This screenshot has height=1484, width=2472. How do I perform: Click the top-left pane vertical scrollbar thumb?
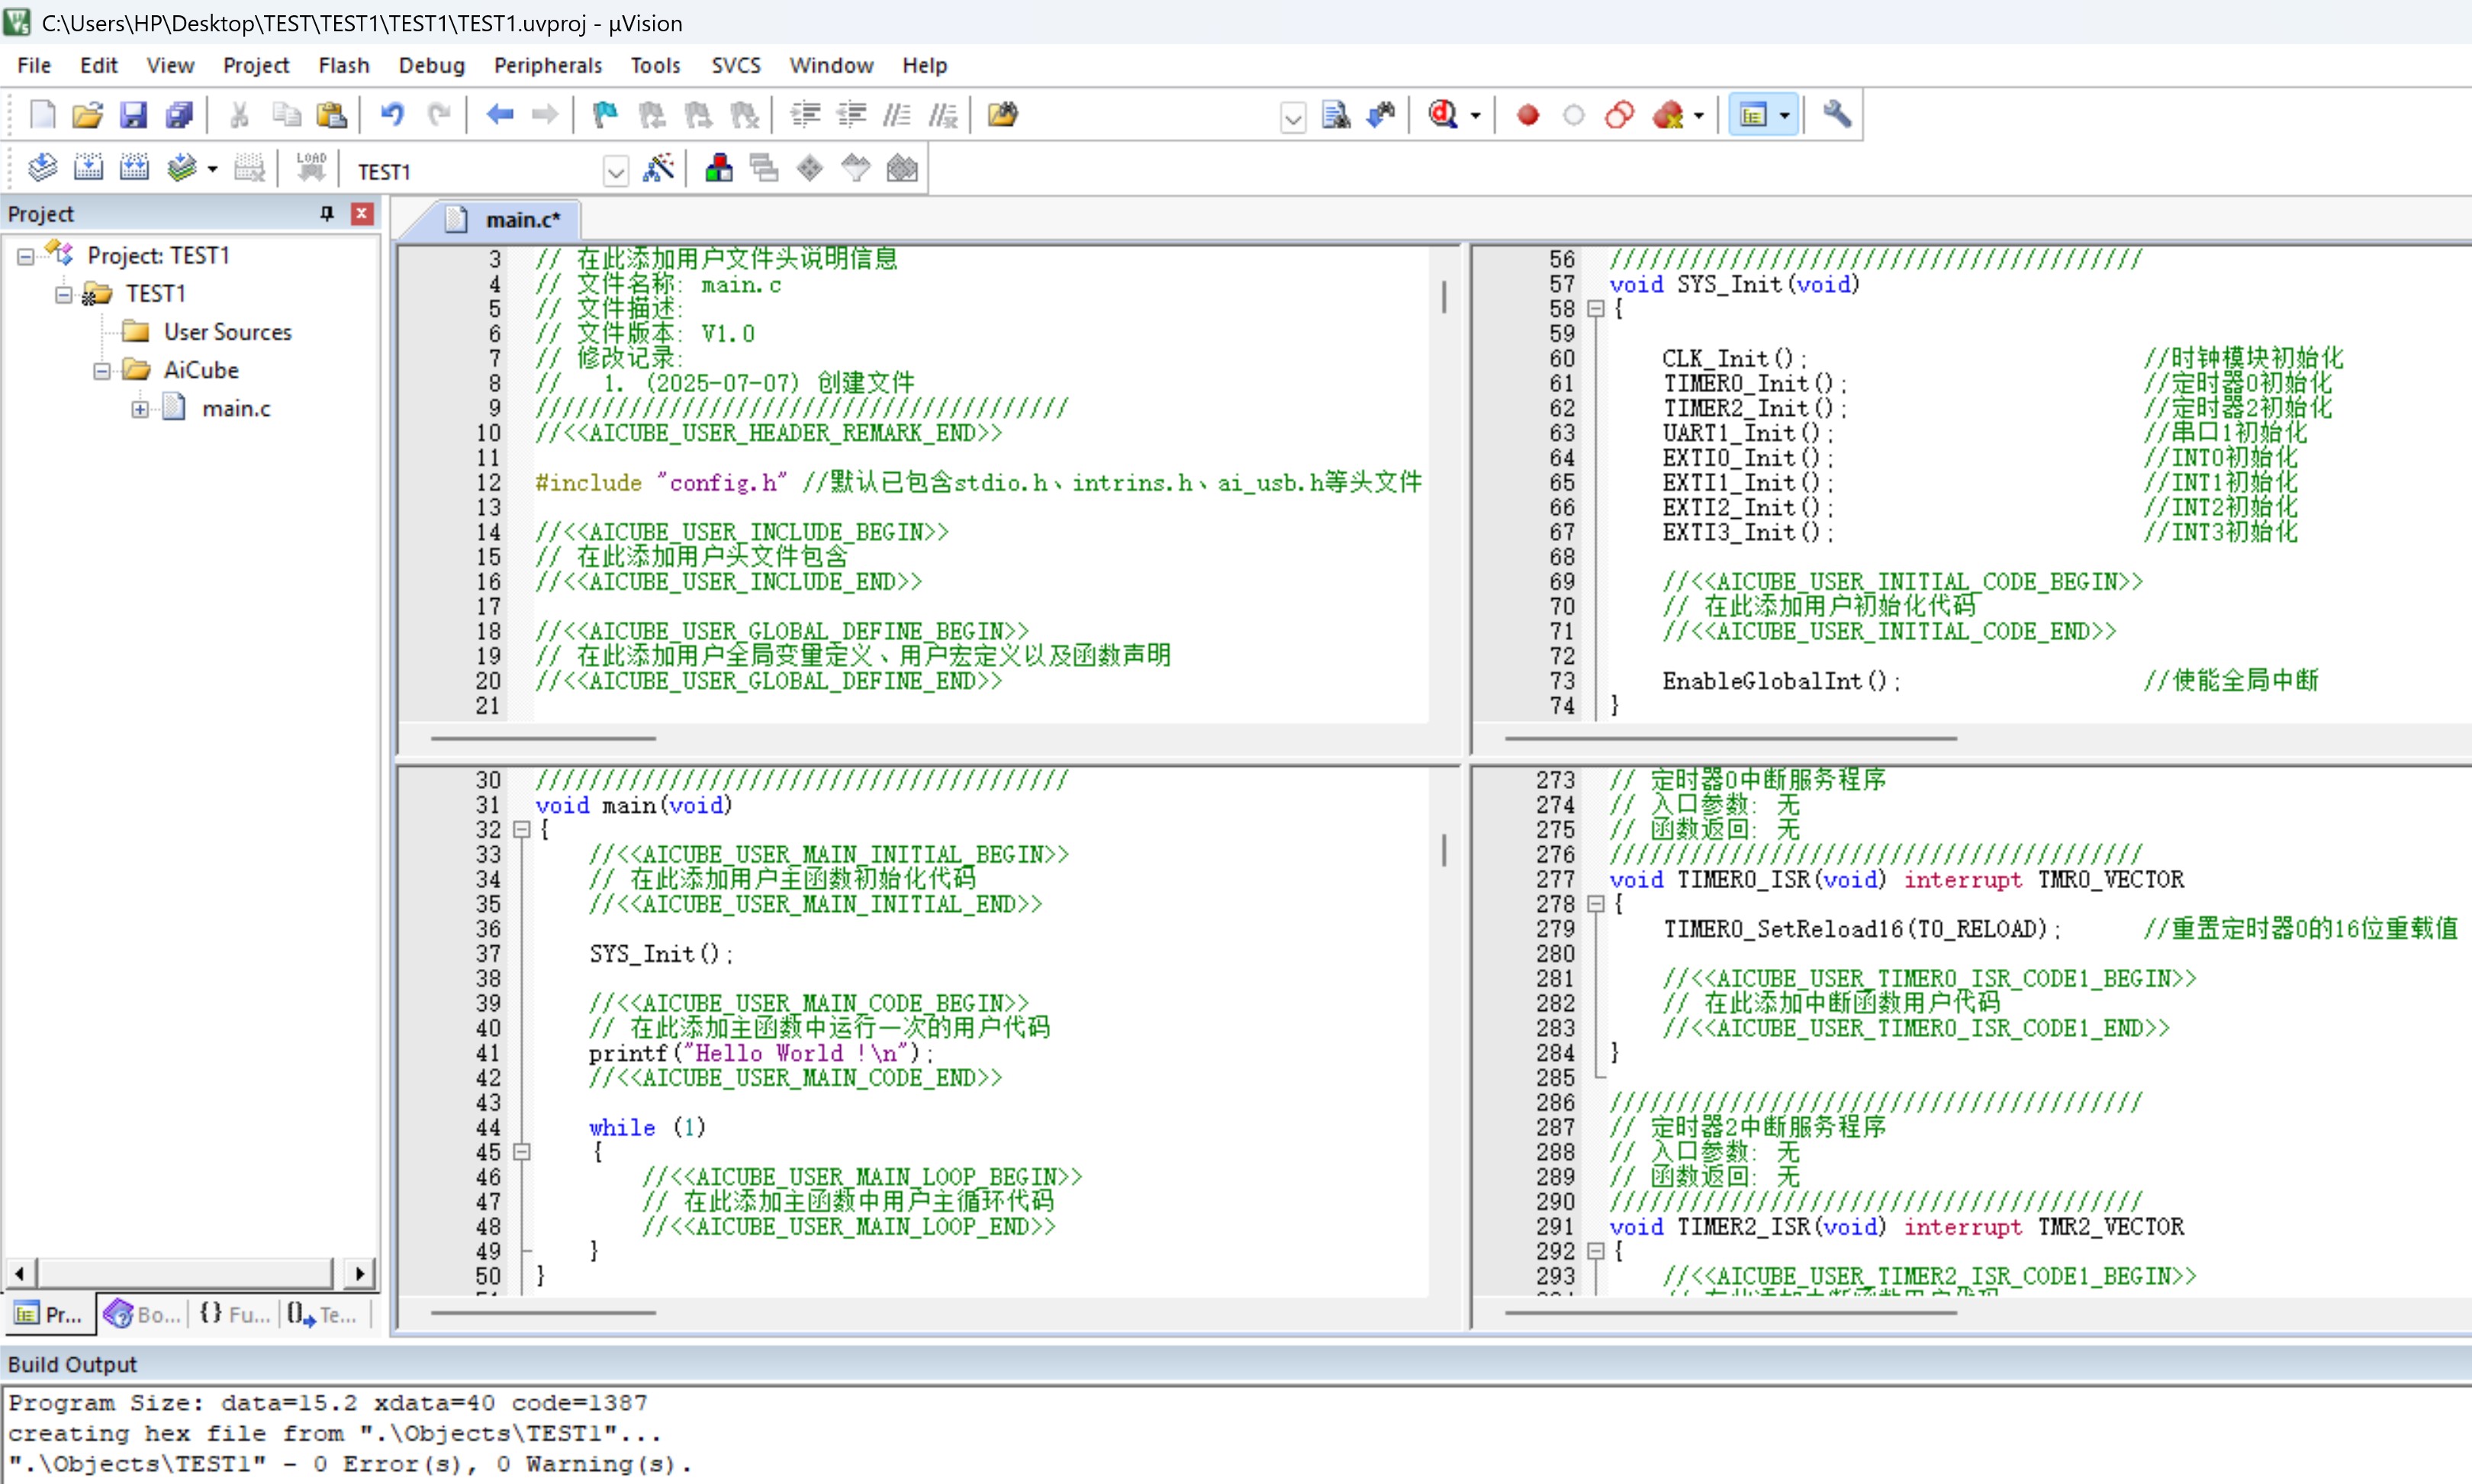[1444, 297]
